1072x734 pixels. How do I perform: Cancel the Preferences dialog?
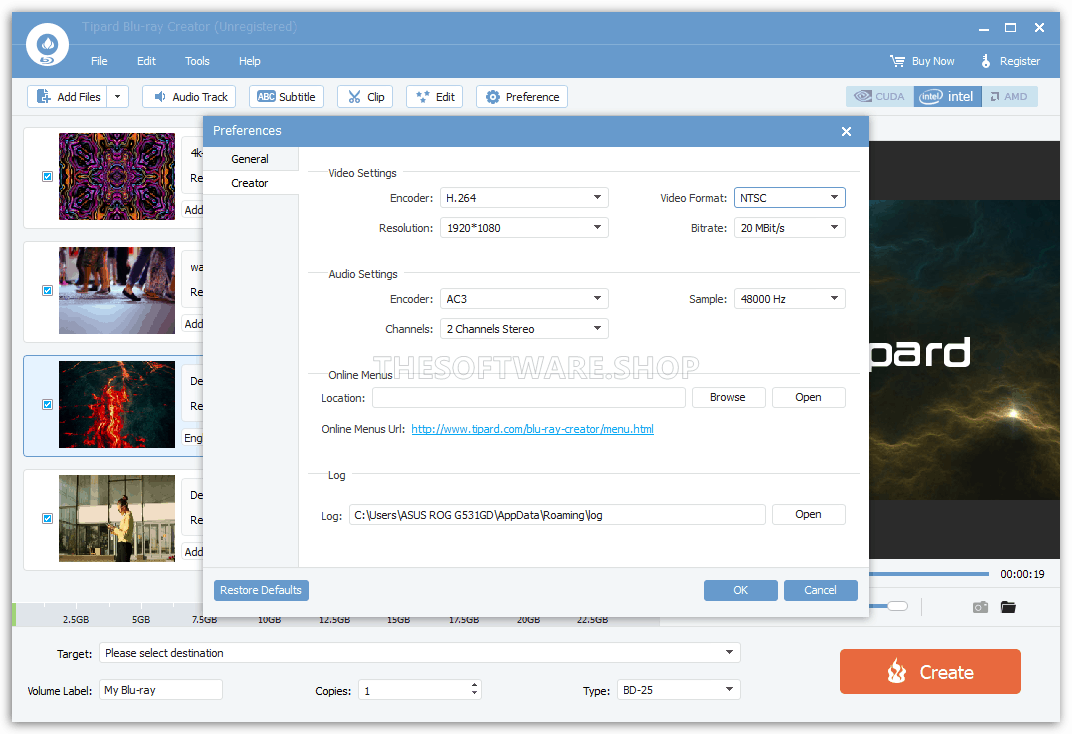tap(820, 590)
